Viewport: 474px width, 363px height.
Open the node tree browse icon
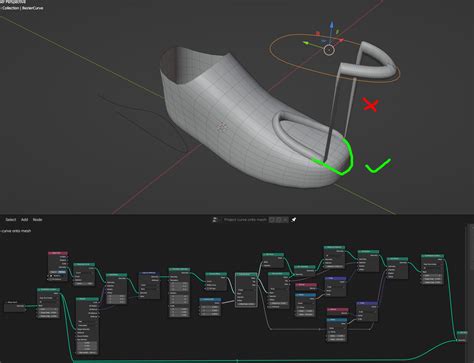point(215,220)
